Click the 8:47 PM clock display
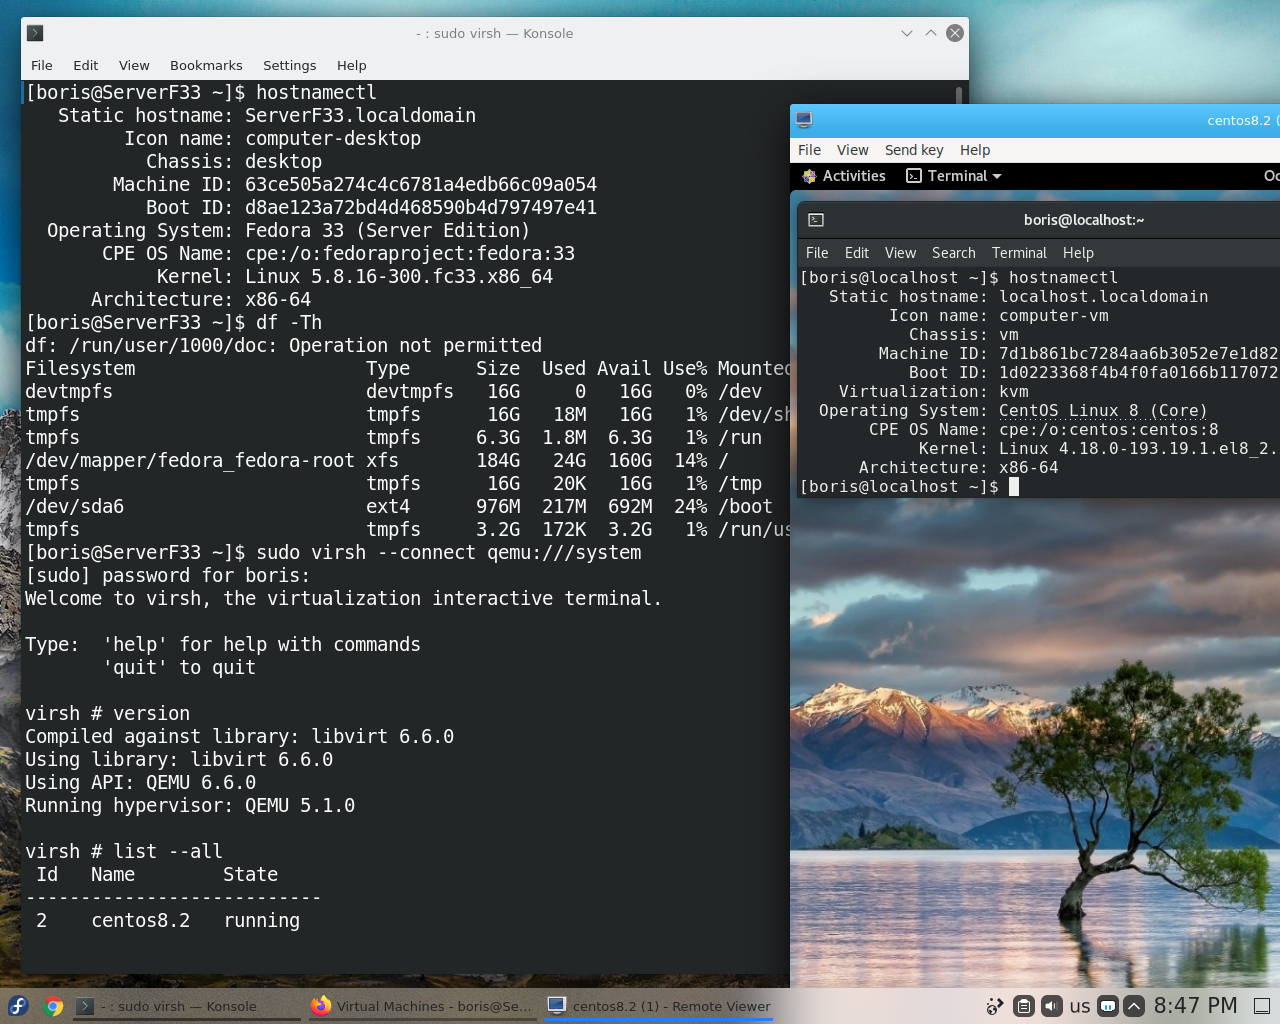The image size is (1280, 1024). pos(1196,1006)
